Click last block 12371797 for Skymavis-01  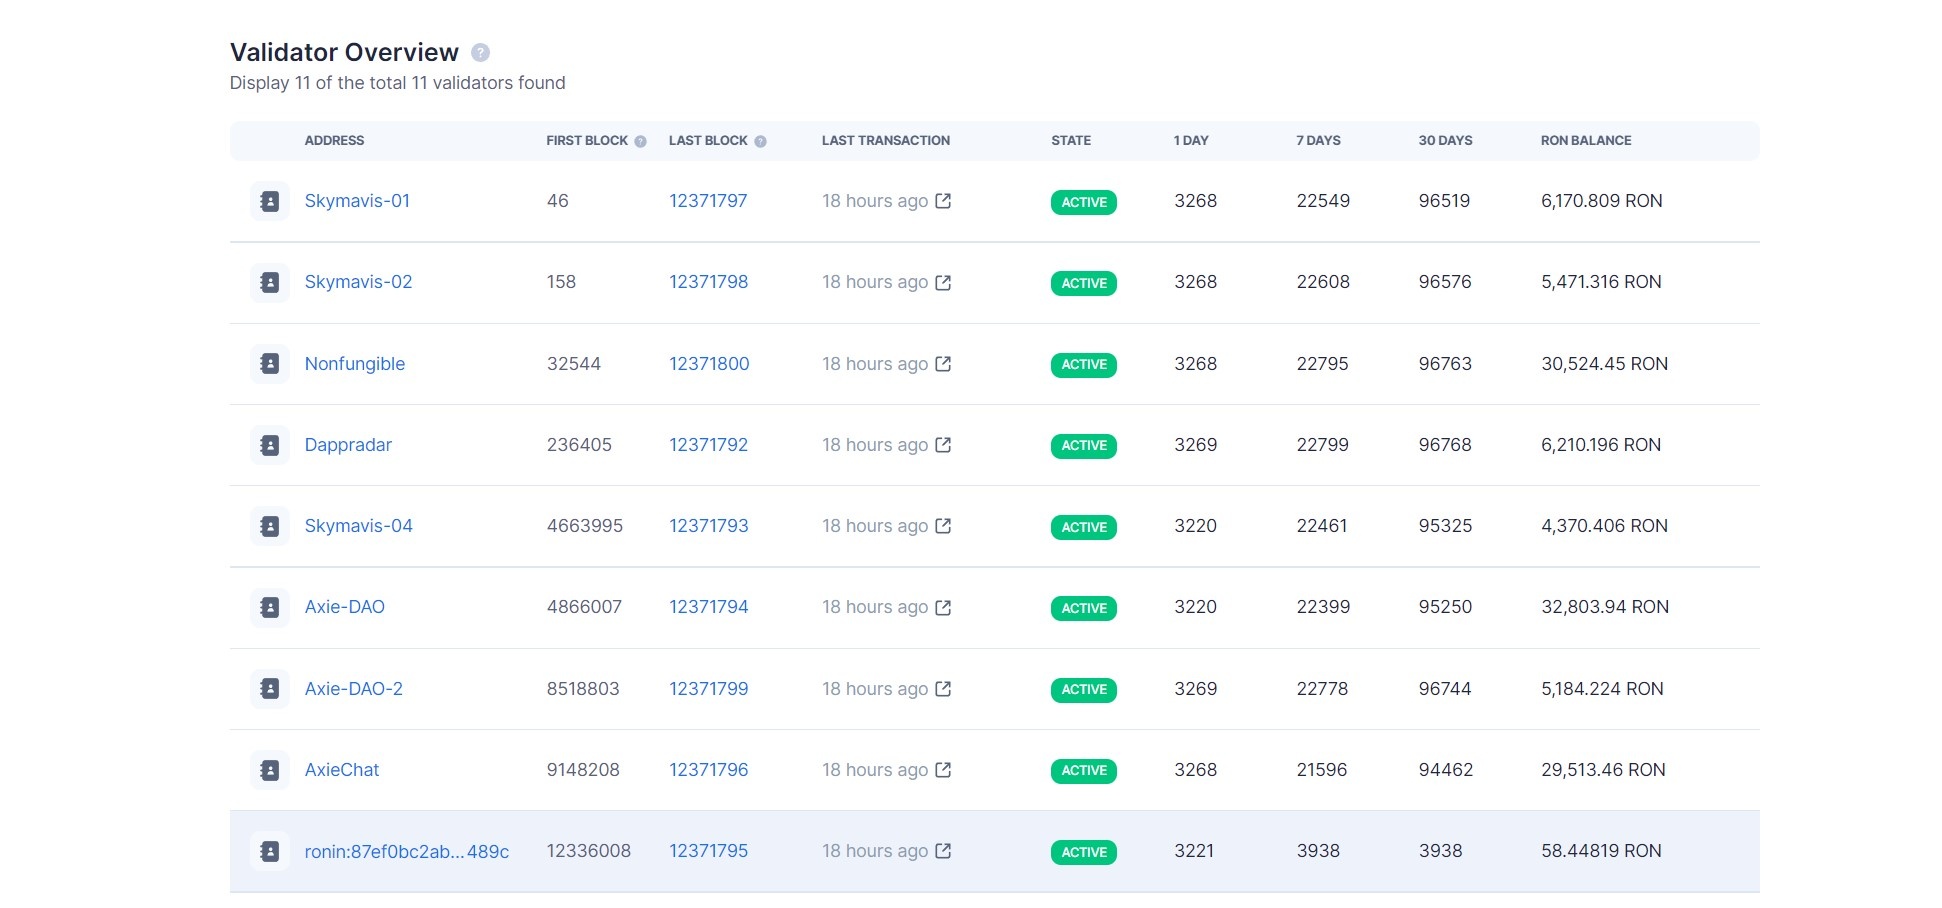(709, 201)
